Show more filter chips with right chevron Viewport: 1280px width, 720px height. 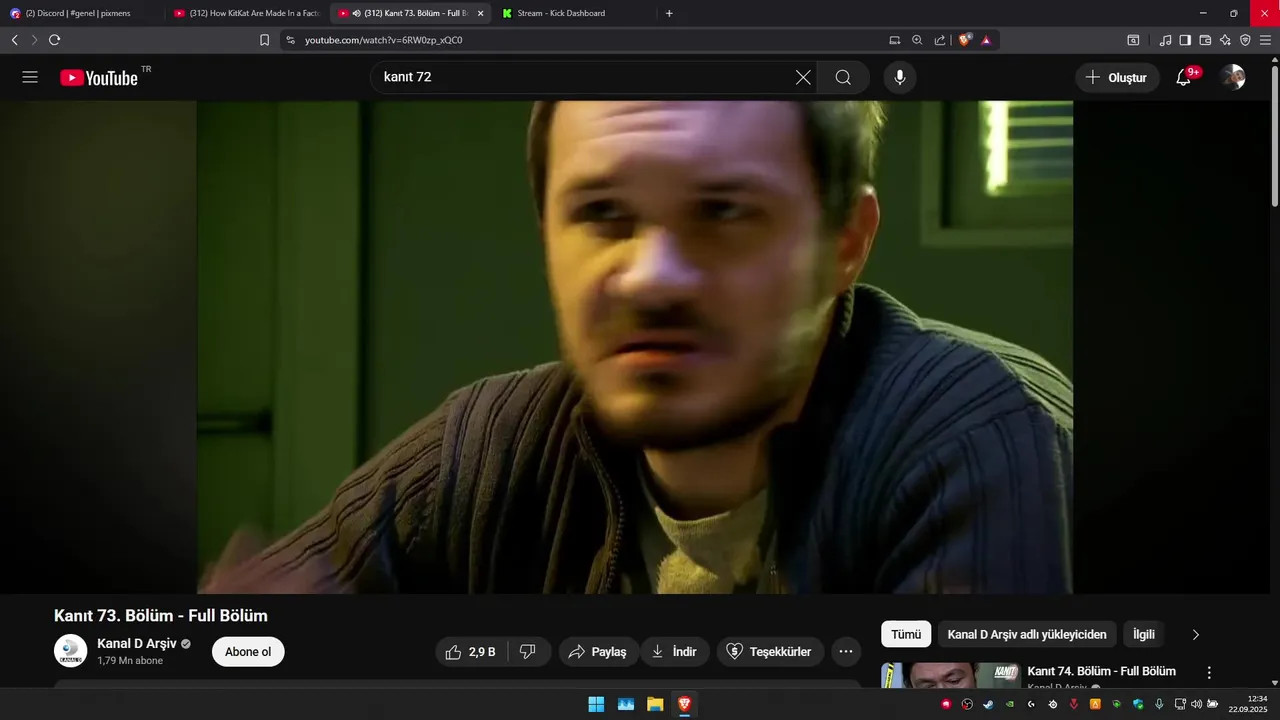tap(1195, 634)
